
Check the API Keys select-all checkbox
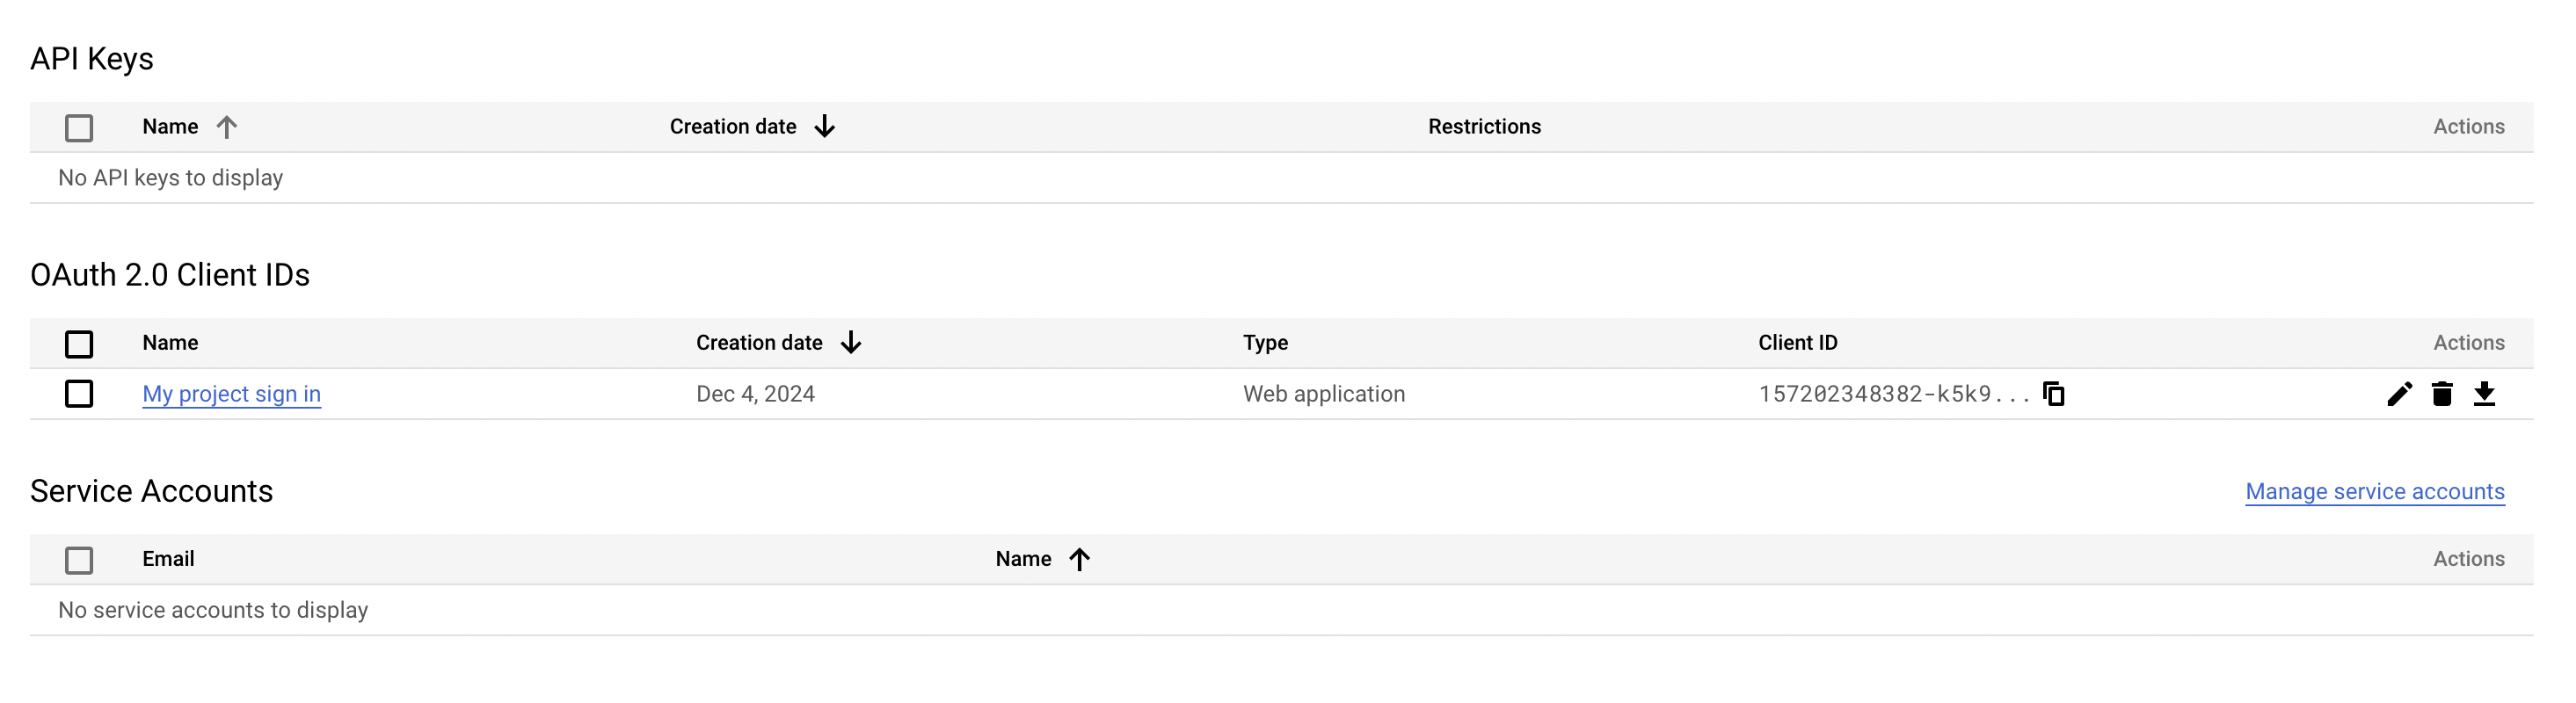[79, 128]
